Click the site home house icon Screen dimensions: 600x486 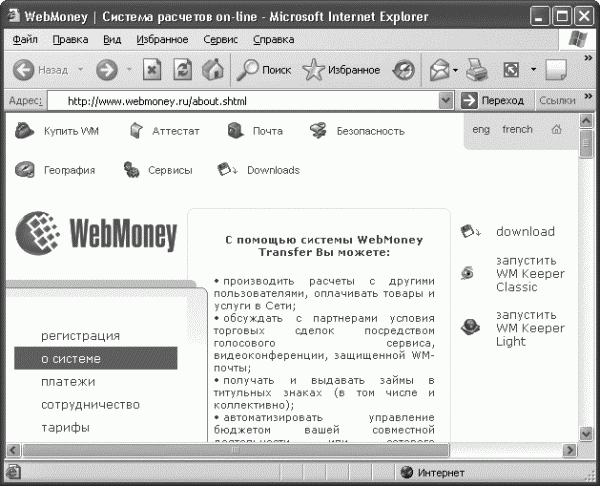pyautogui.click(x=556, y=129)
